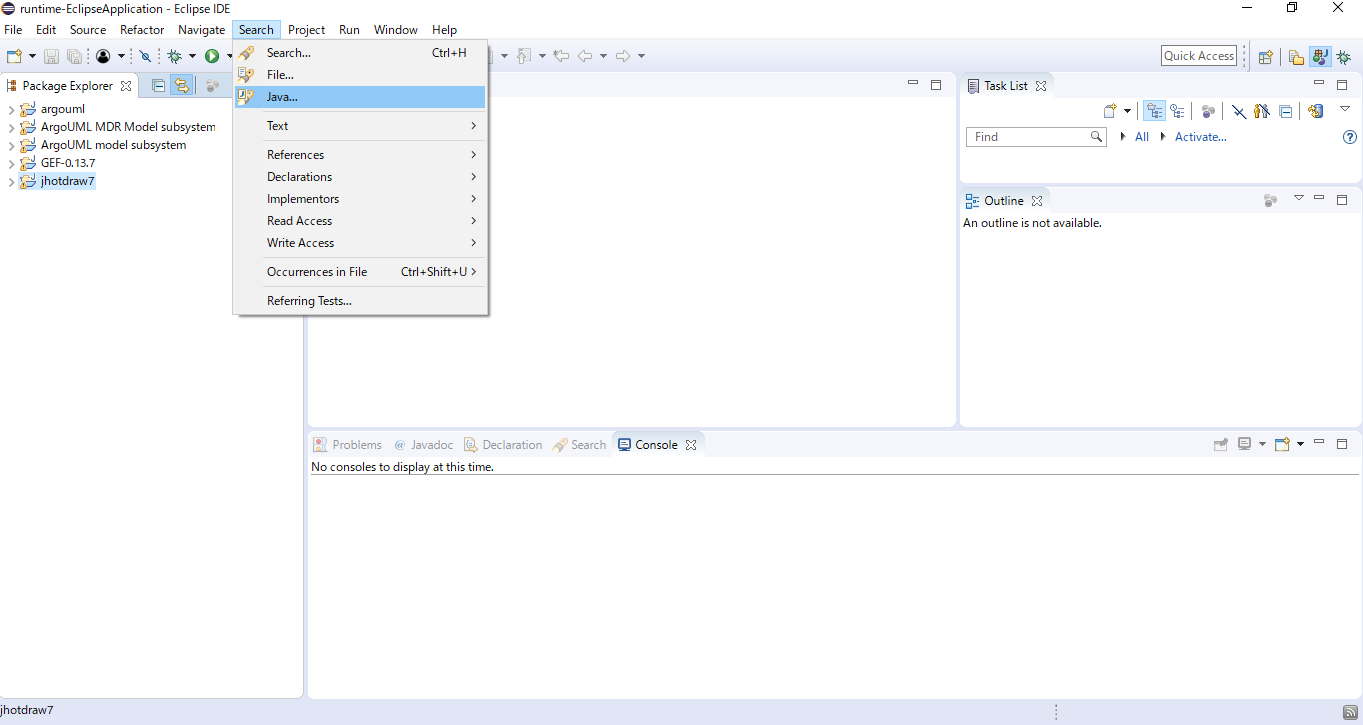
Task: Choose File... from the Search menu
Action: 360,75
